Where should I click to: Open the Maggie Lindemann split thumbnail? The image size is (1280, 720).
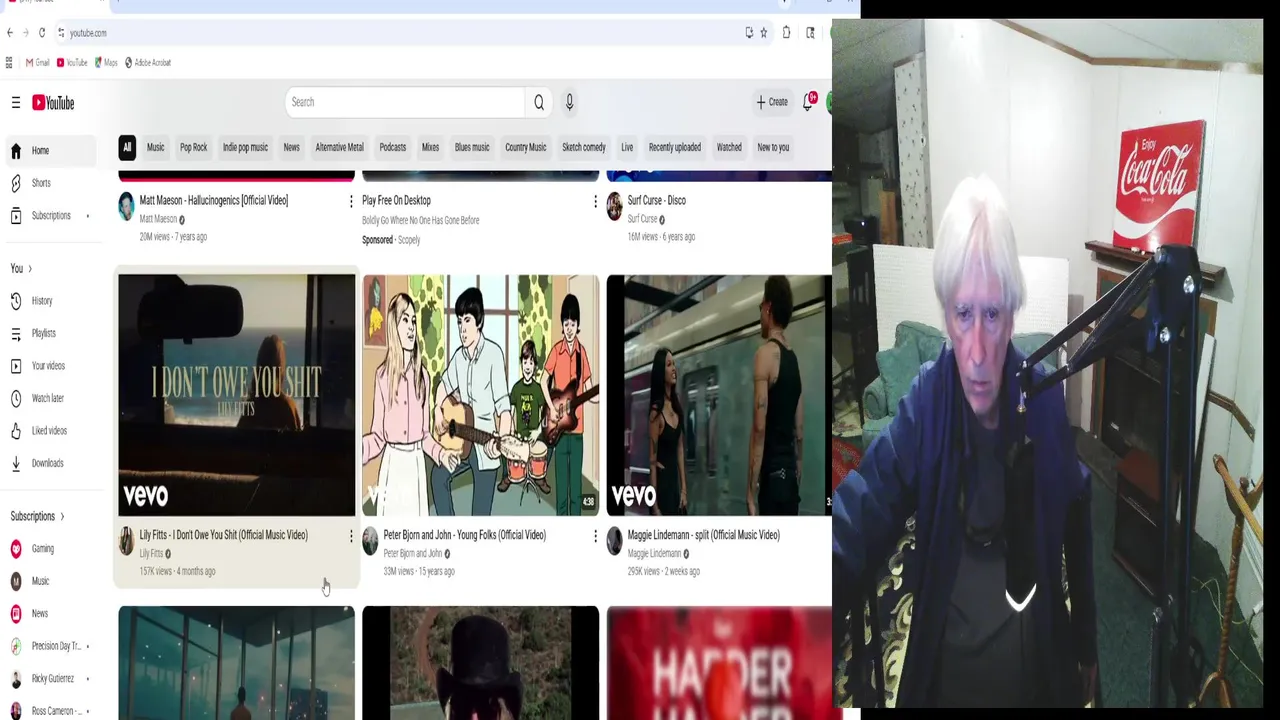pyautogui.click(x=719, y=395)
